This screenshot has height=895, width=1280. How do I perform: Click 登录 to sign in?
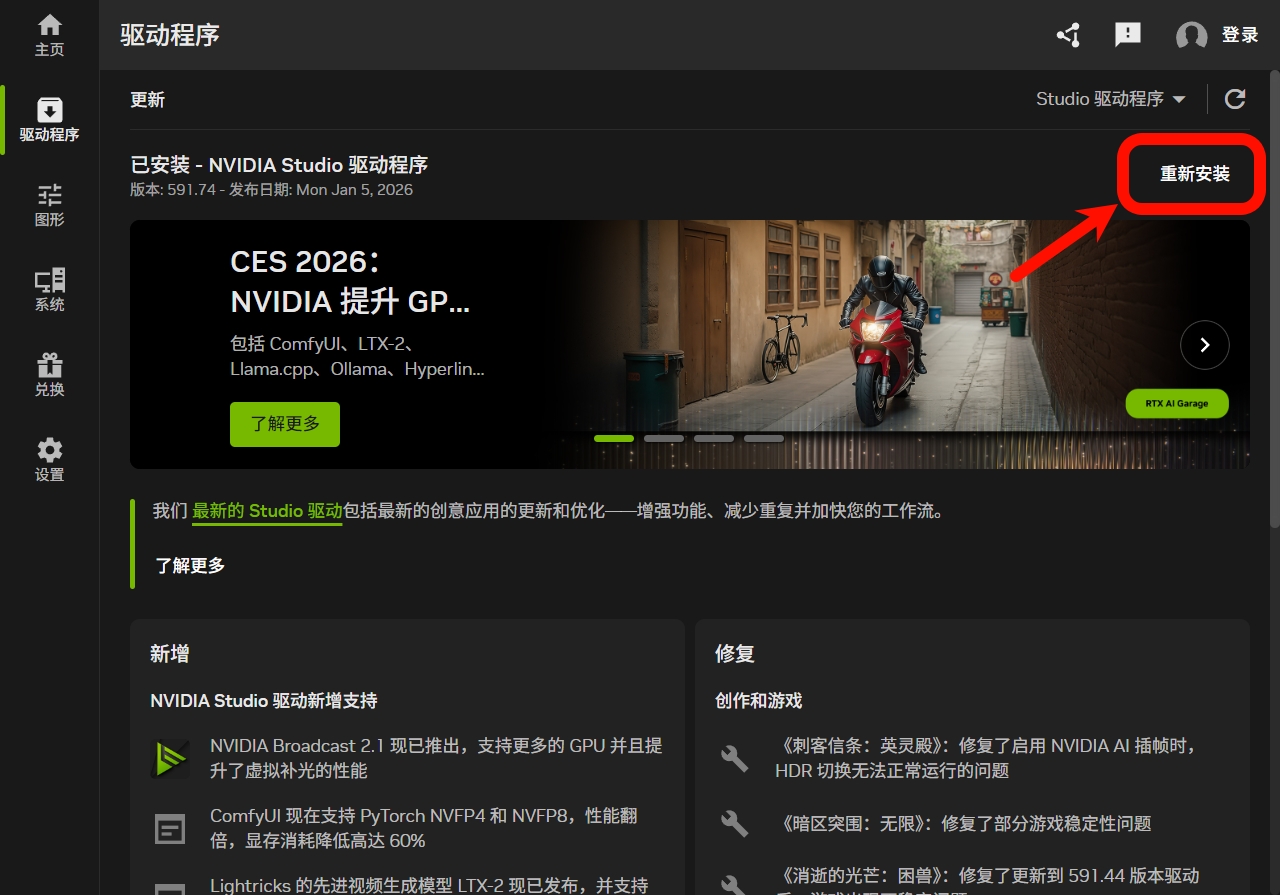tap(1240, 36)
